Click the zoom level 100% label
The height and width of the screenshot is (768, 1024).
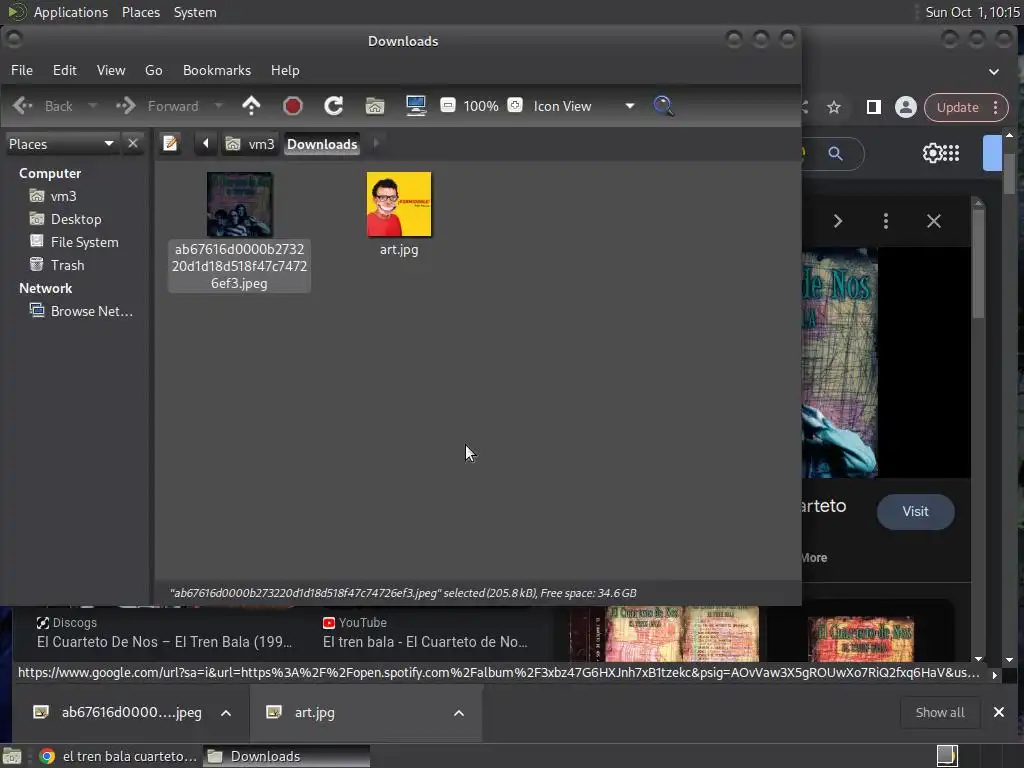click(x=481, y=106)
